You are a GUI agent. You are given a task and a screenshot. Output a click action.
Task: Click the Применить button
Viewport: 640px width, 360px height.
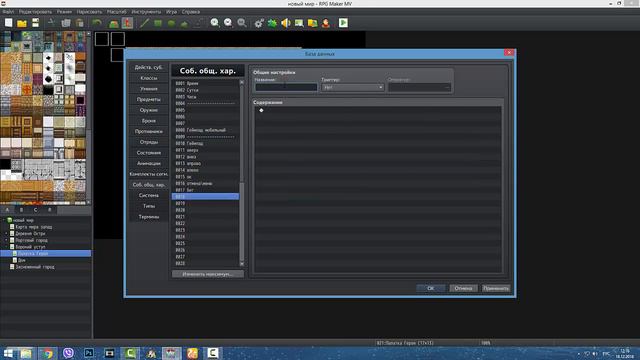[496, 288]
